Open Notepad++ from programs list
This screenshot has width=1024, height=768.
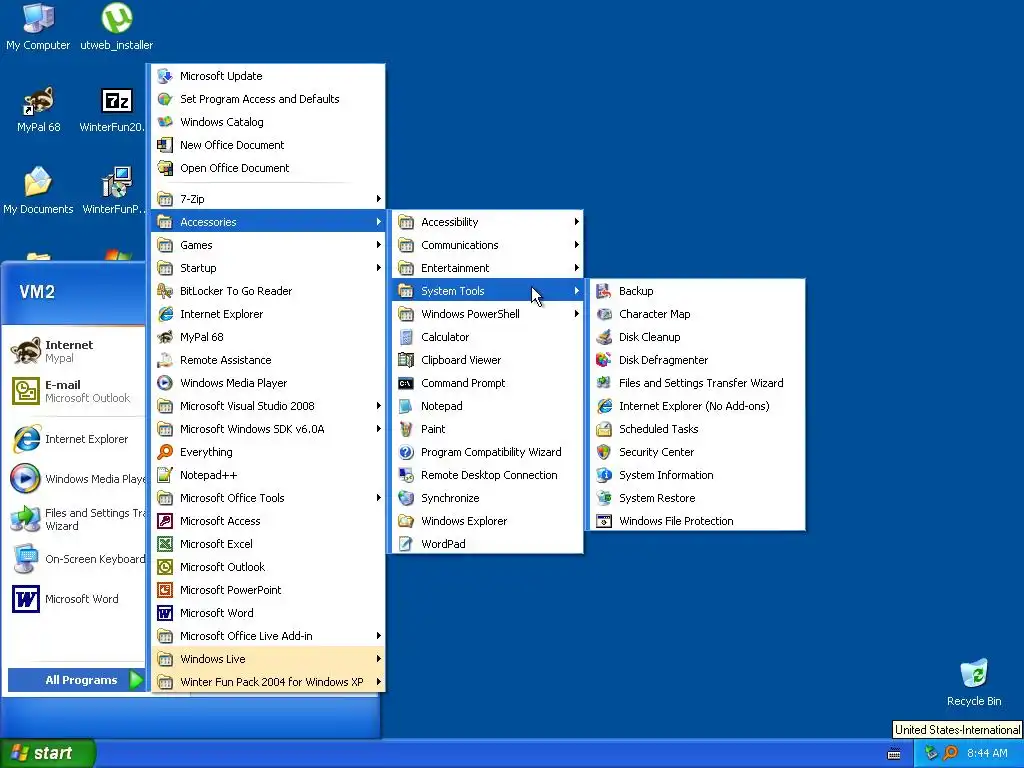point(268,475)
